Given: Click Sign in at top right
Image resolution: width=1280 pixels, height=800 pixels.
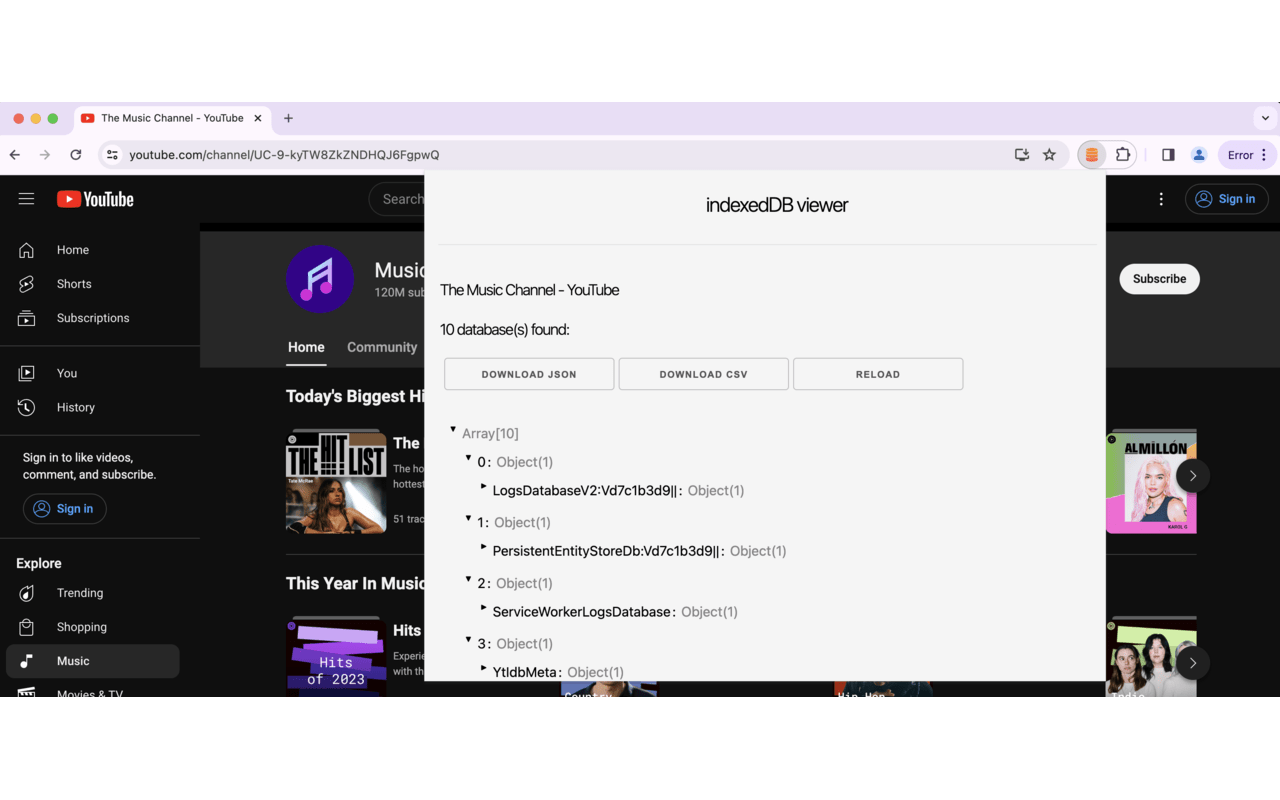Looking at the screenshot, I should tap(1226, 199).
